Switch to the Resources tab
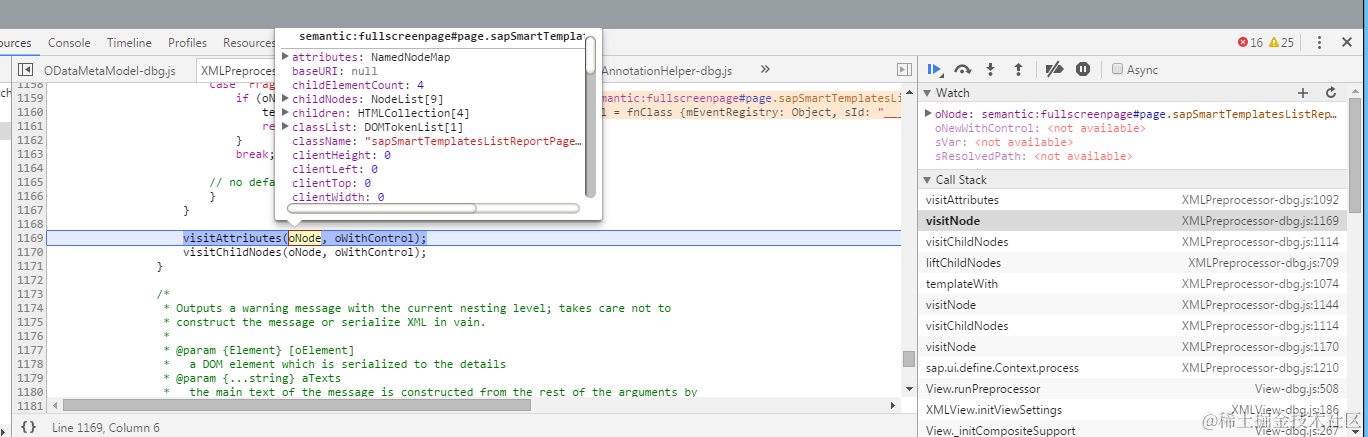The width and height of the screenshot is (1368, 437). [248, 43]
